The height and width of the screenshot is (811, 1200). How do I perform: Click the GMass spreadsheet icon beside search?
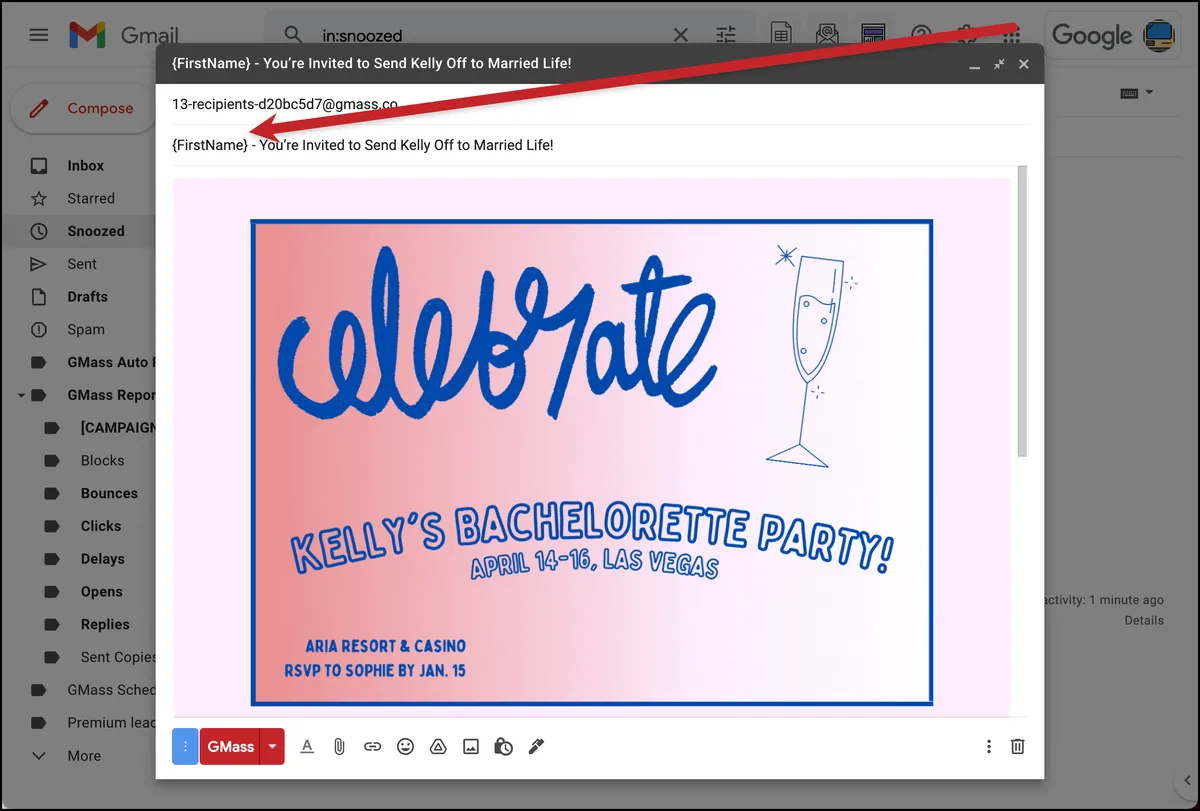pos(780,35)
